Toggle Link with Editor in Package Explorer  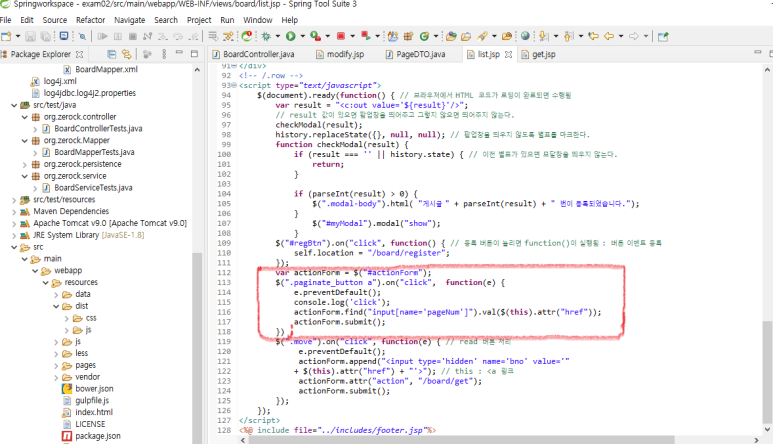[x=127, y=54]
